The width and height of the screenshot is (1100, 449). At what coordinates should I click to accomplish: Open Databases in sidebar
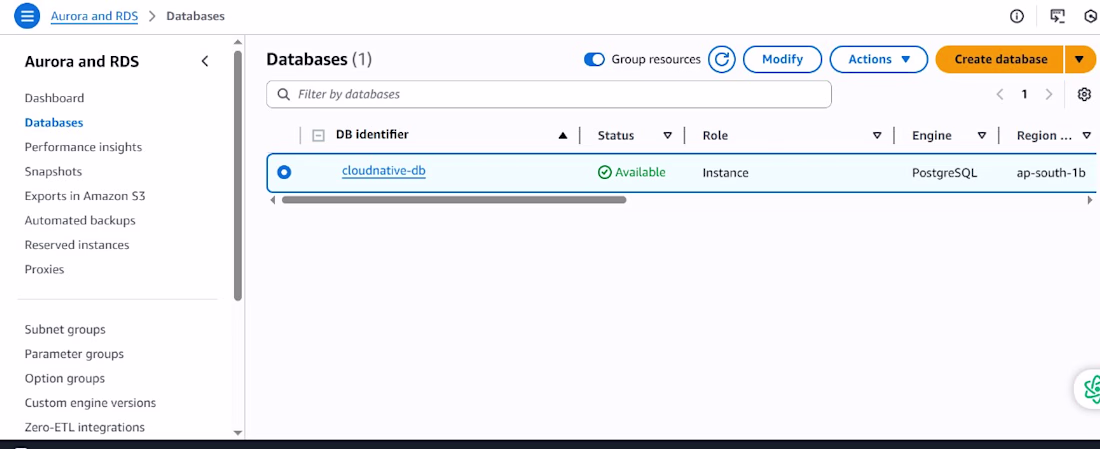click(54, 123)
